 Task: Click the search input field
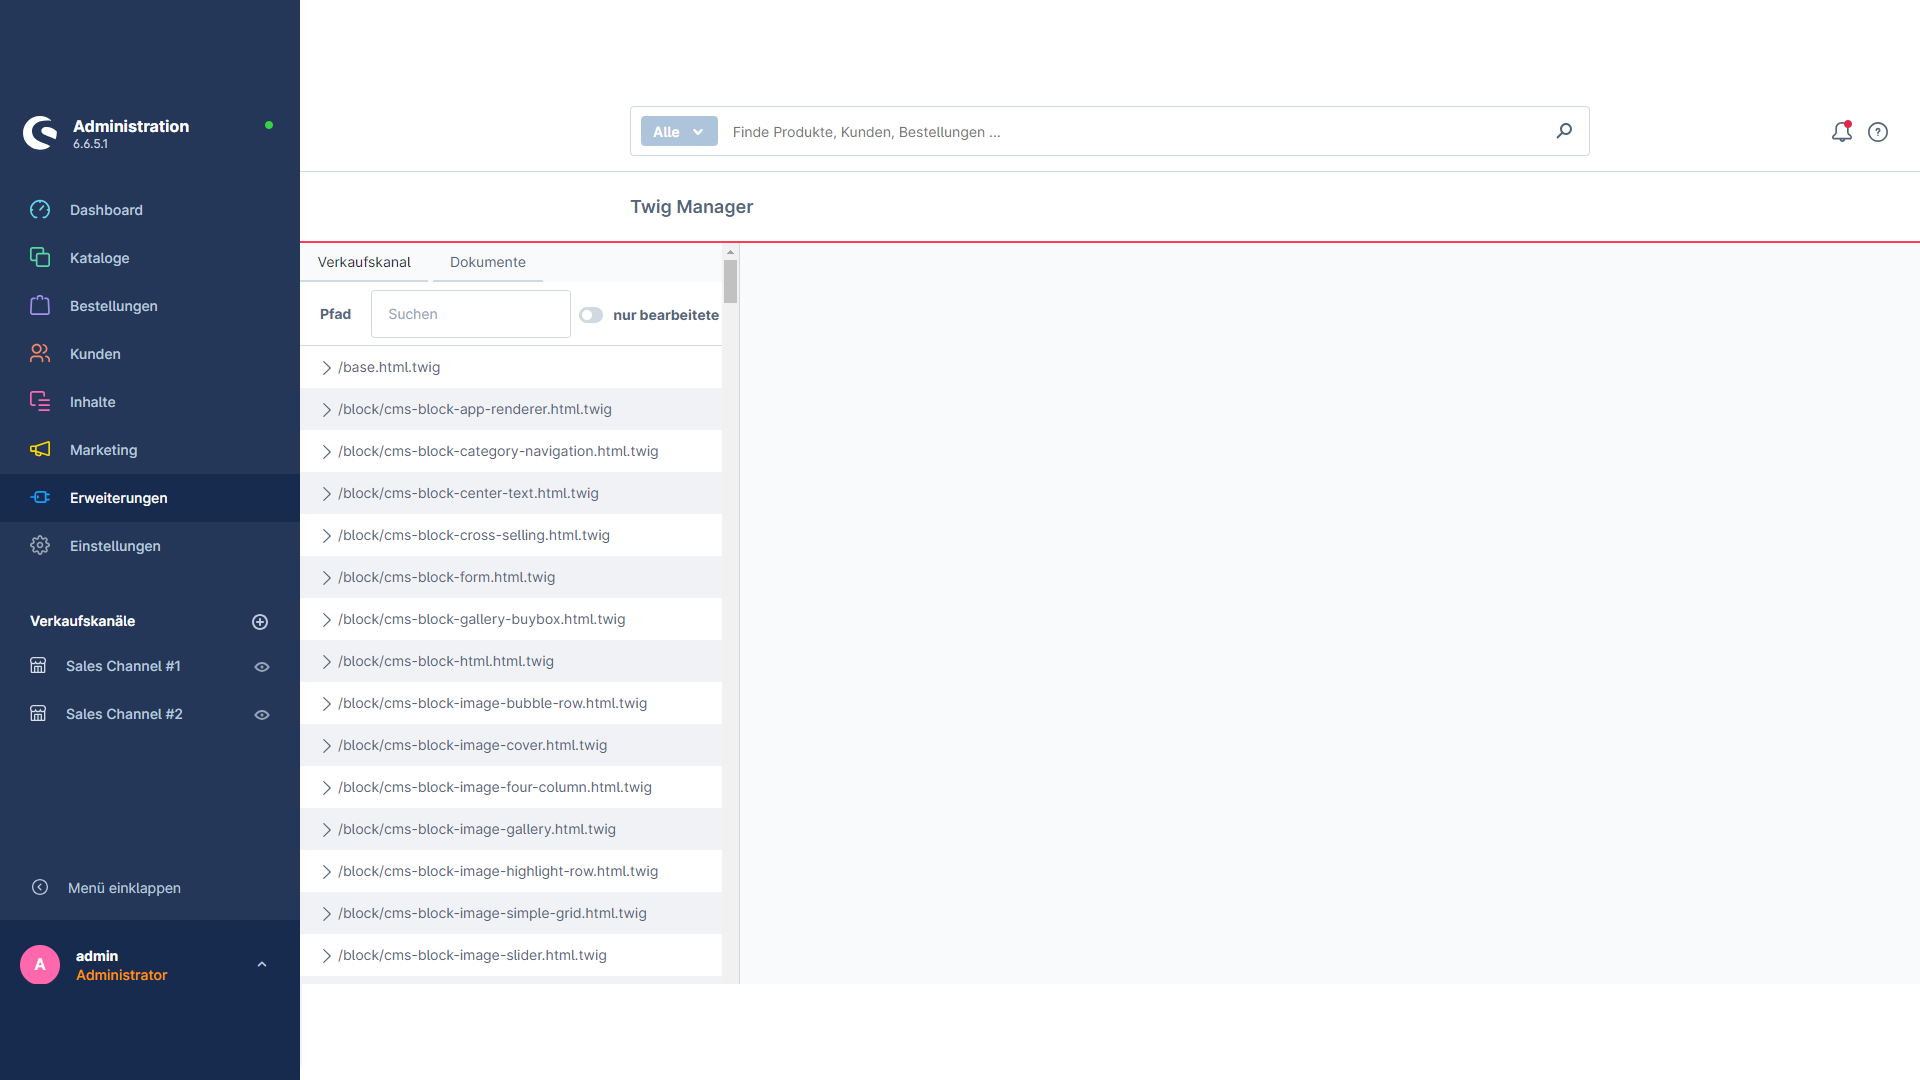465,314
